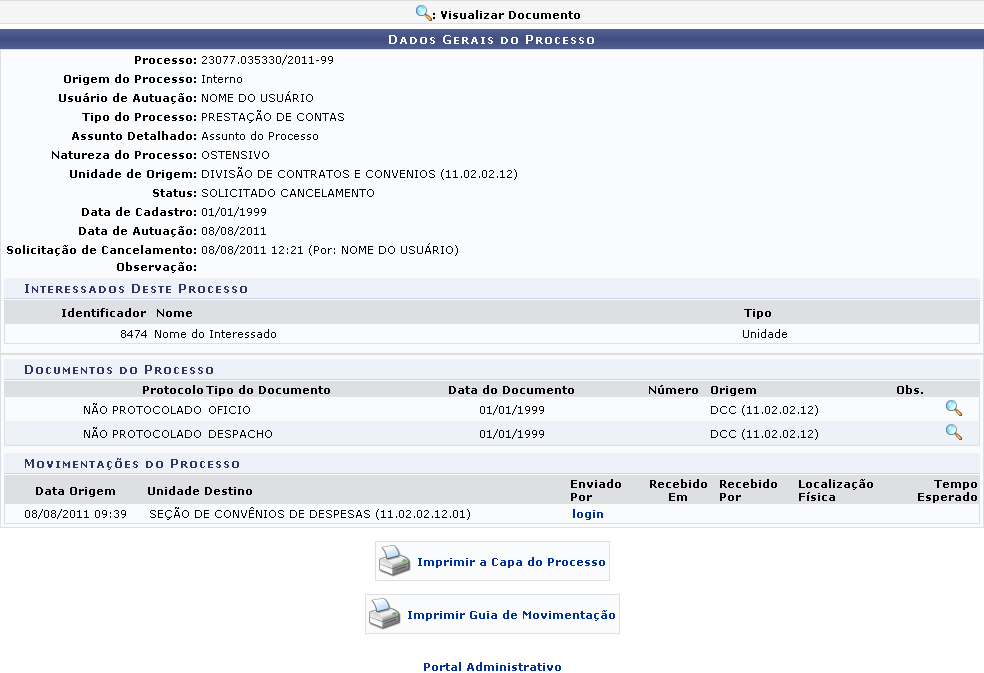View the OFICIO document with magnifier icon
This screenshot has width=984, height=673.
pyautogui.click(x=953, y=408)
